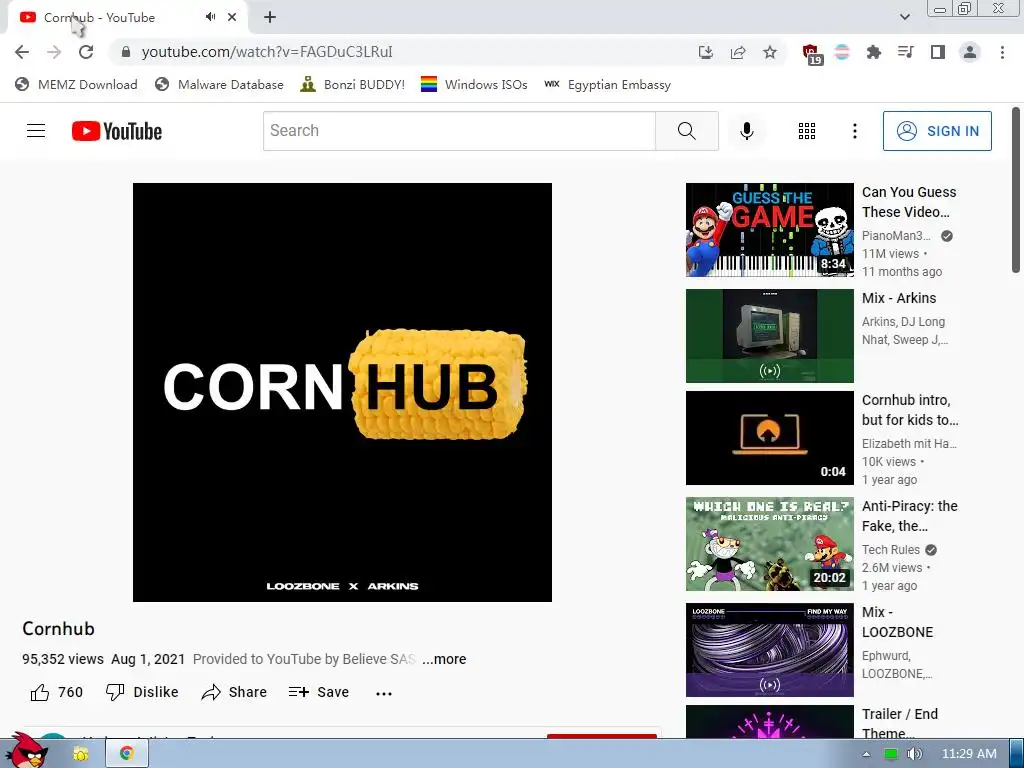This screenshot has width=1024, height=768.
Task: Bookmark this page with the star icon
Action: click(x=770, y=52)
